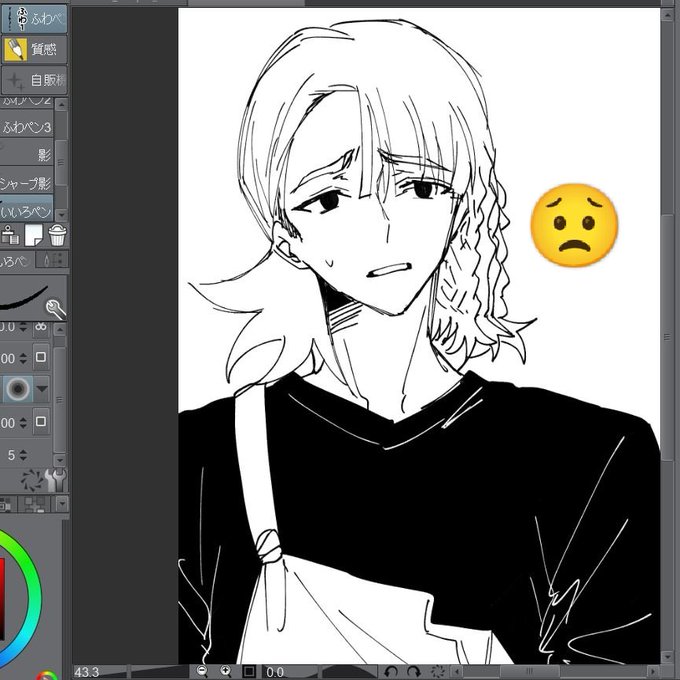Create a new sub tool with page icon
This screenshot has width=680, height=680.
pos(34,235)
